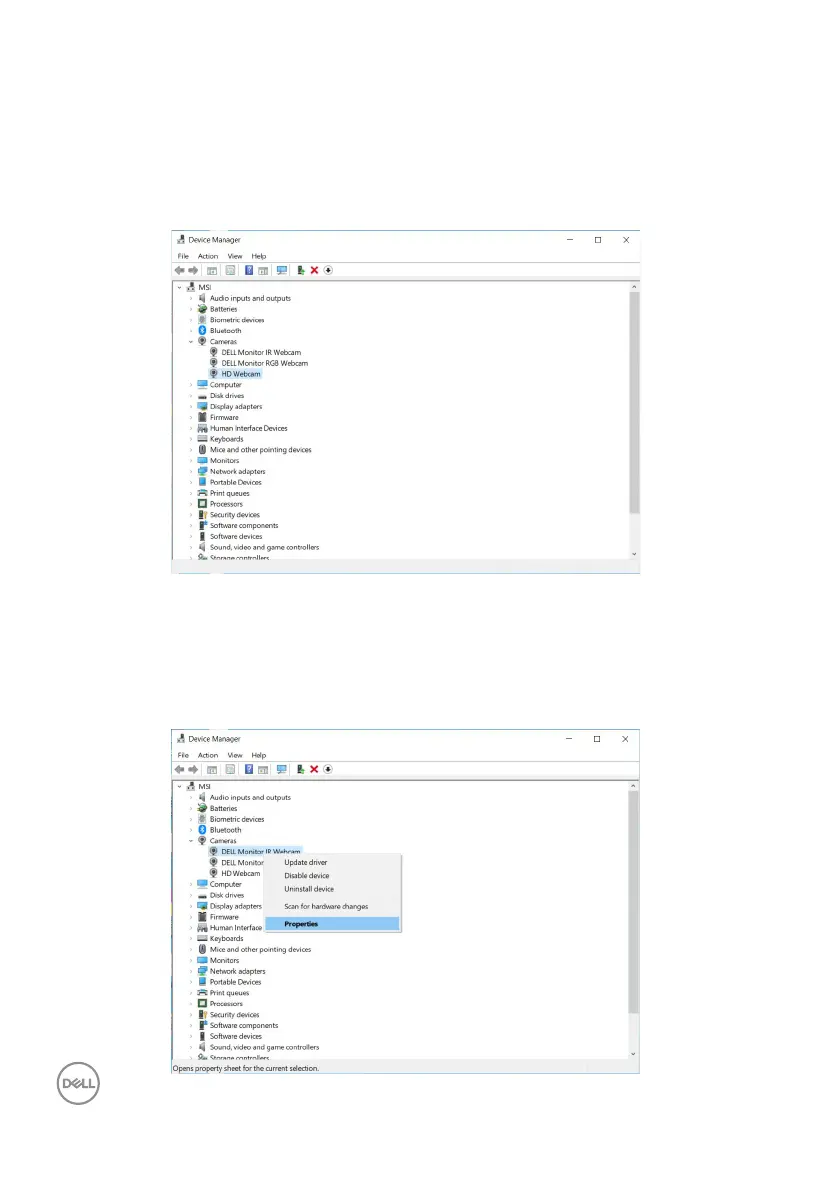Open the View menu in the lower window
This screenshot has height=1190, width=840.
[235, 755]
